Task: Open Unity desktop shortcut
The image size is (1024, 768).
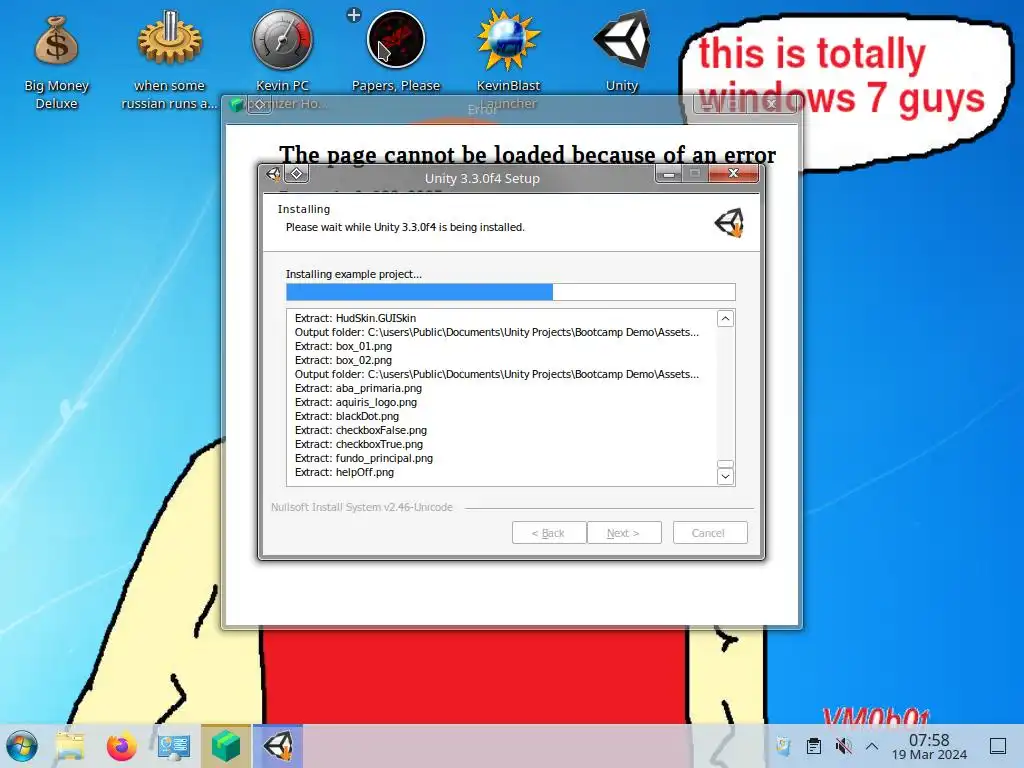Action: (x=622, y=51)
